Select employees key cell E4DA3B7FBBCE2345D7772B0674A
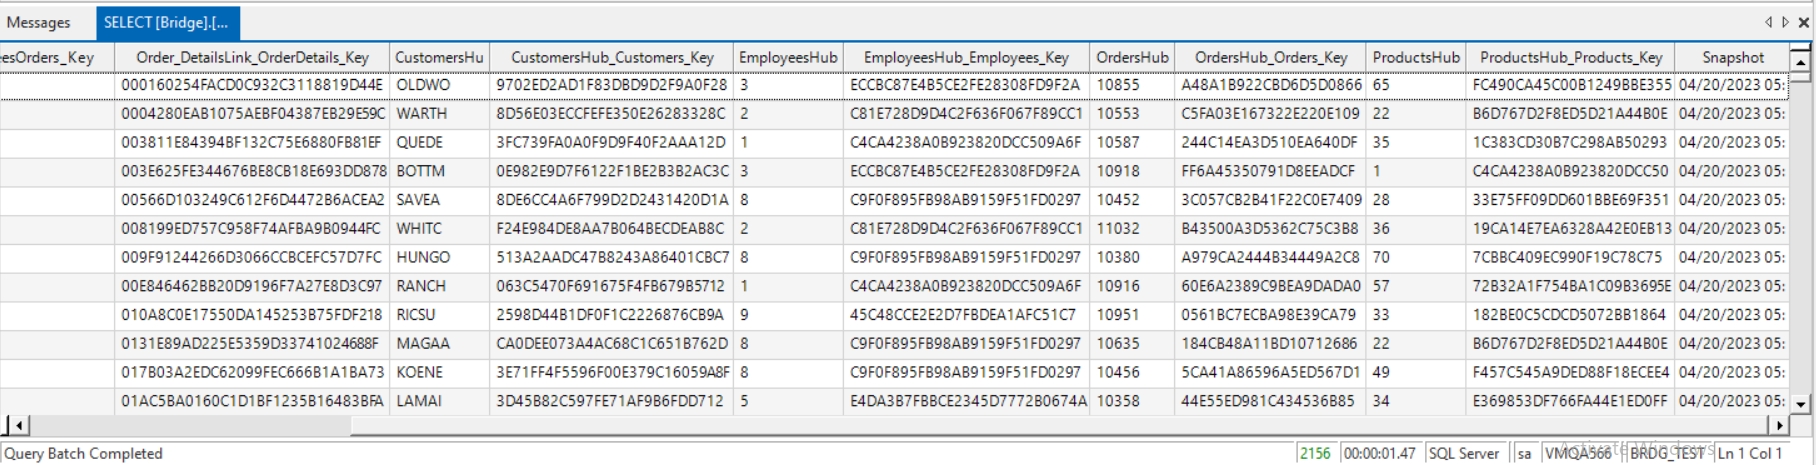The image size is (1816, 465). [966, 401]
